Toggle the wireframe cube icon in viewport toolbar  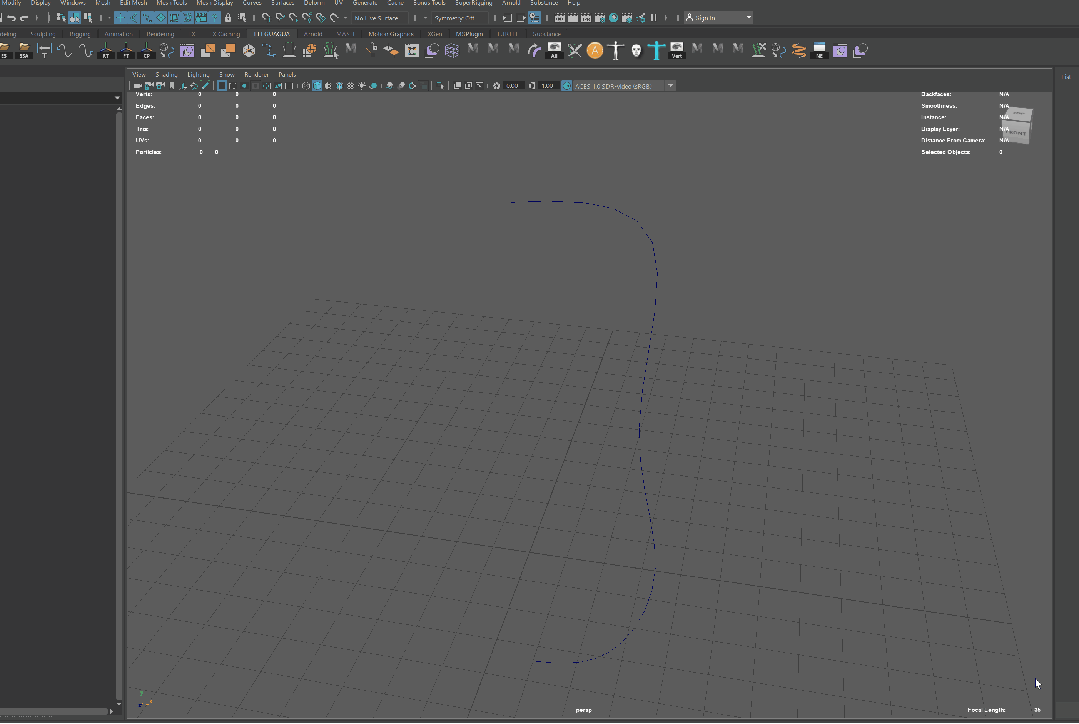[x=306, y=86]
